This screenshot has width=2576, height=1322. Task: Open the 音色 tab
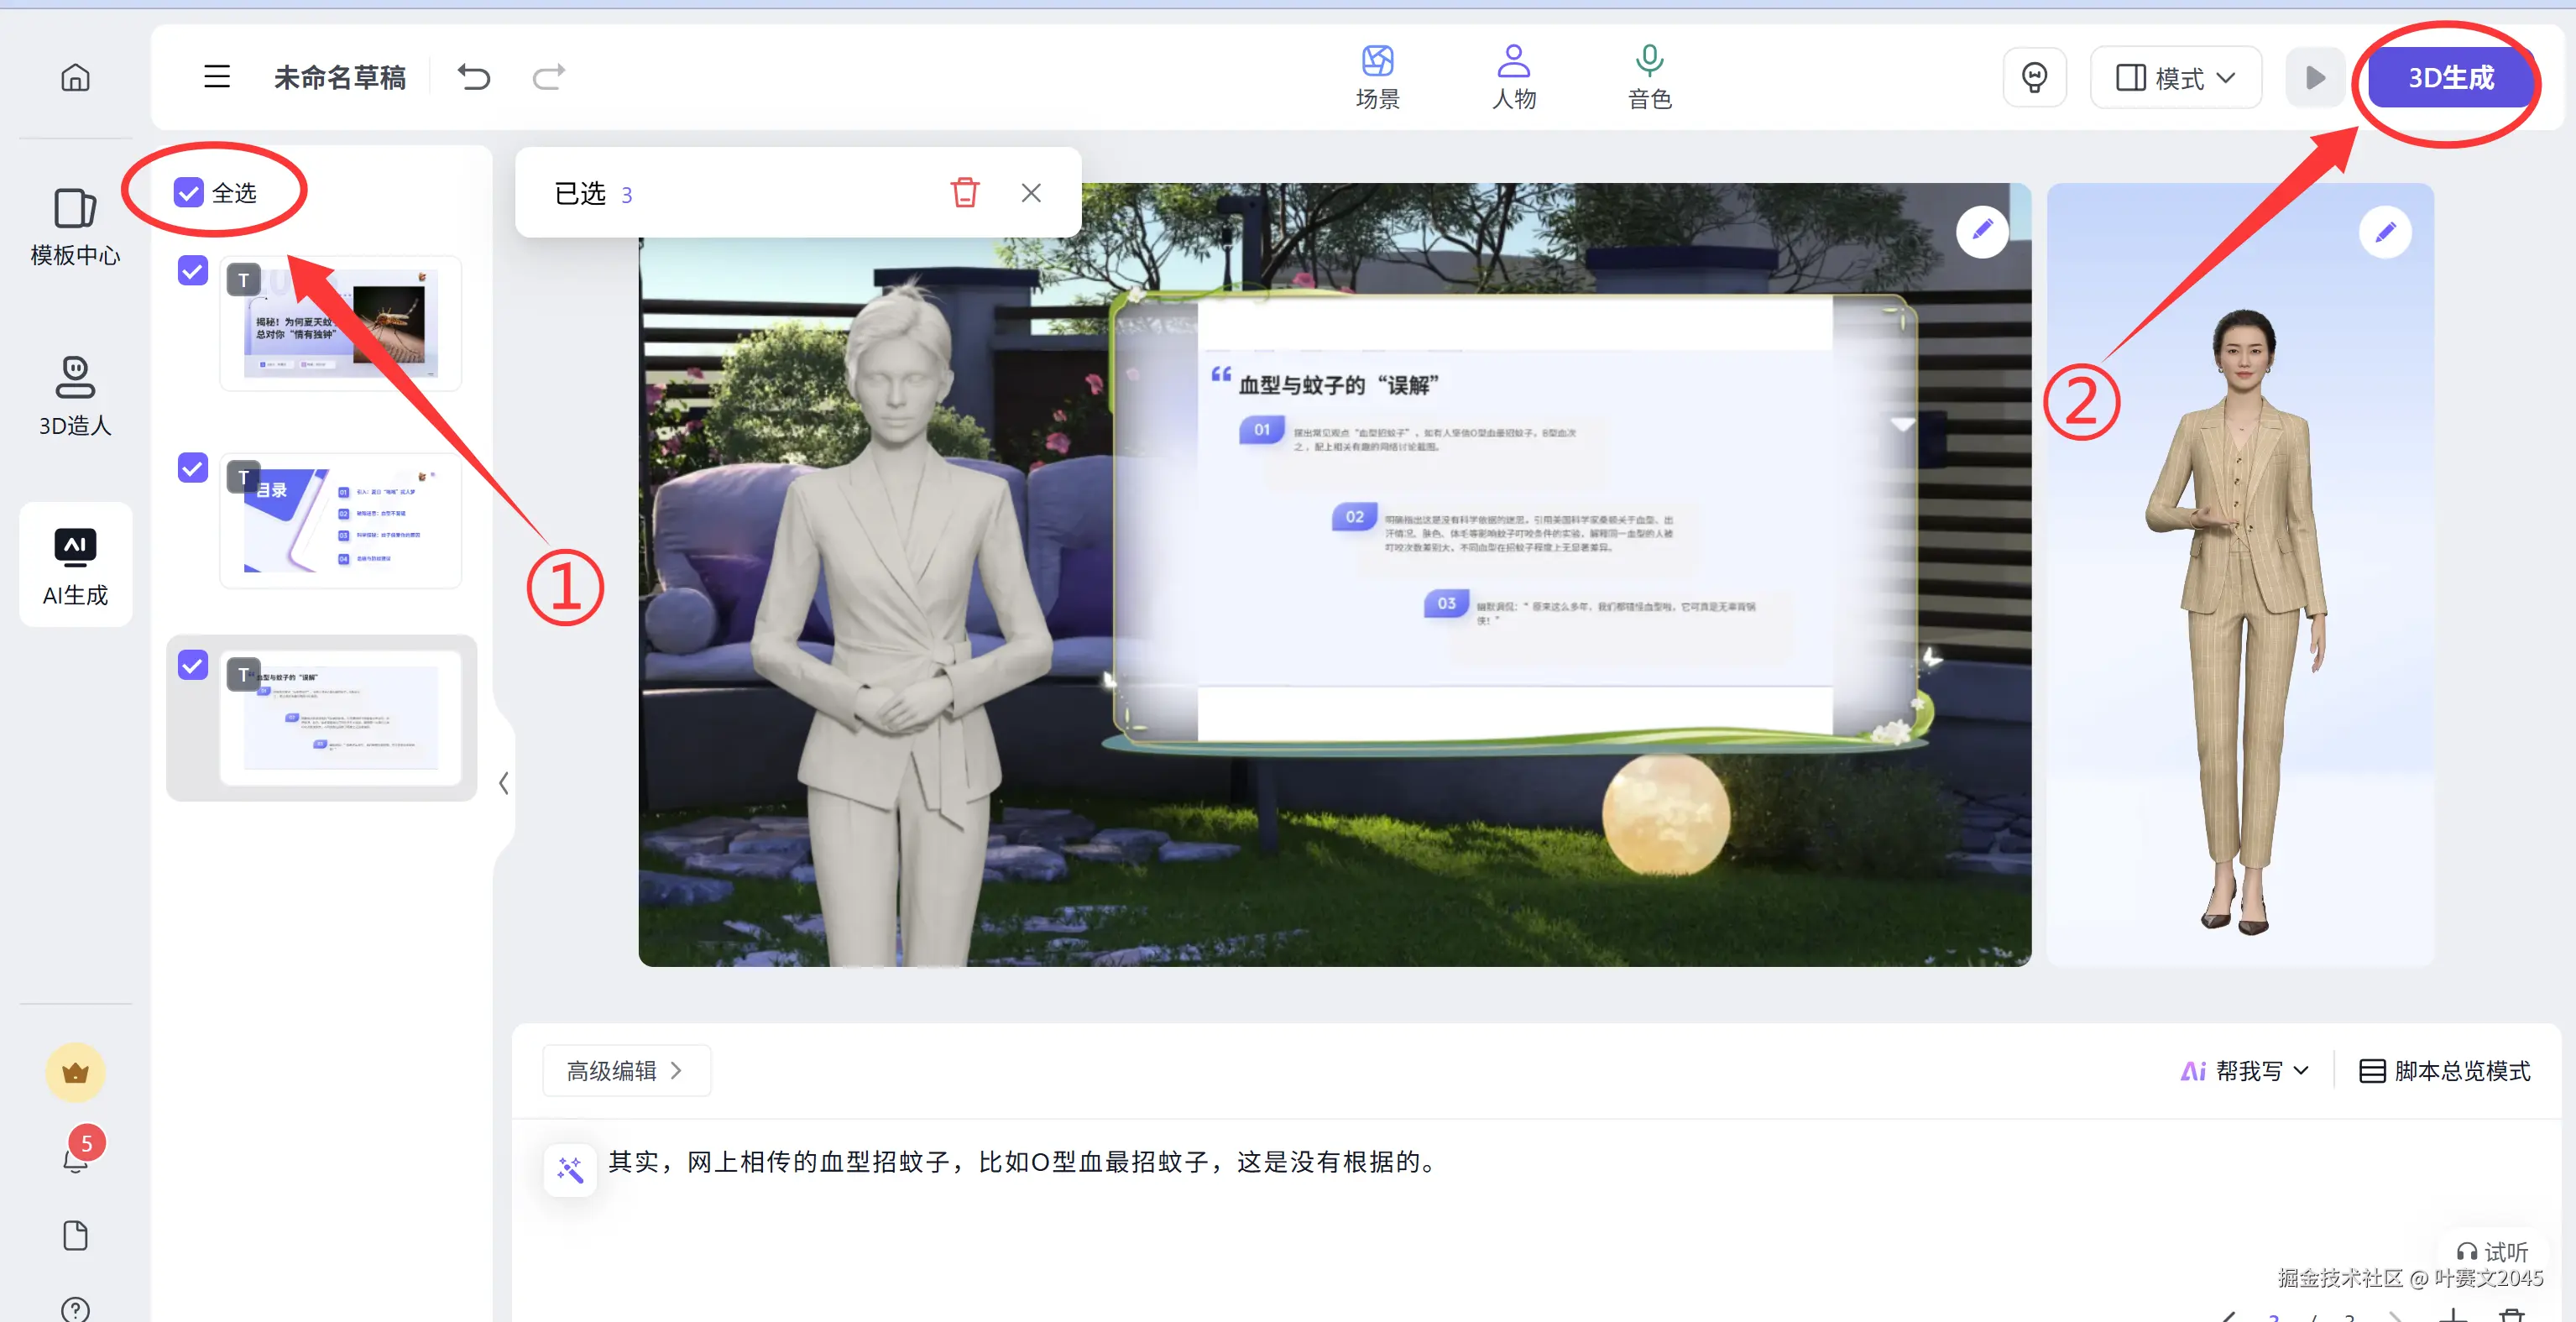(1649, 77)
